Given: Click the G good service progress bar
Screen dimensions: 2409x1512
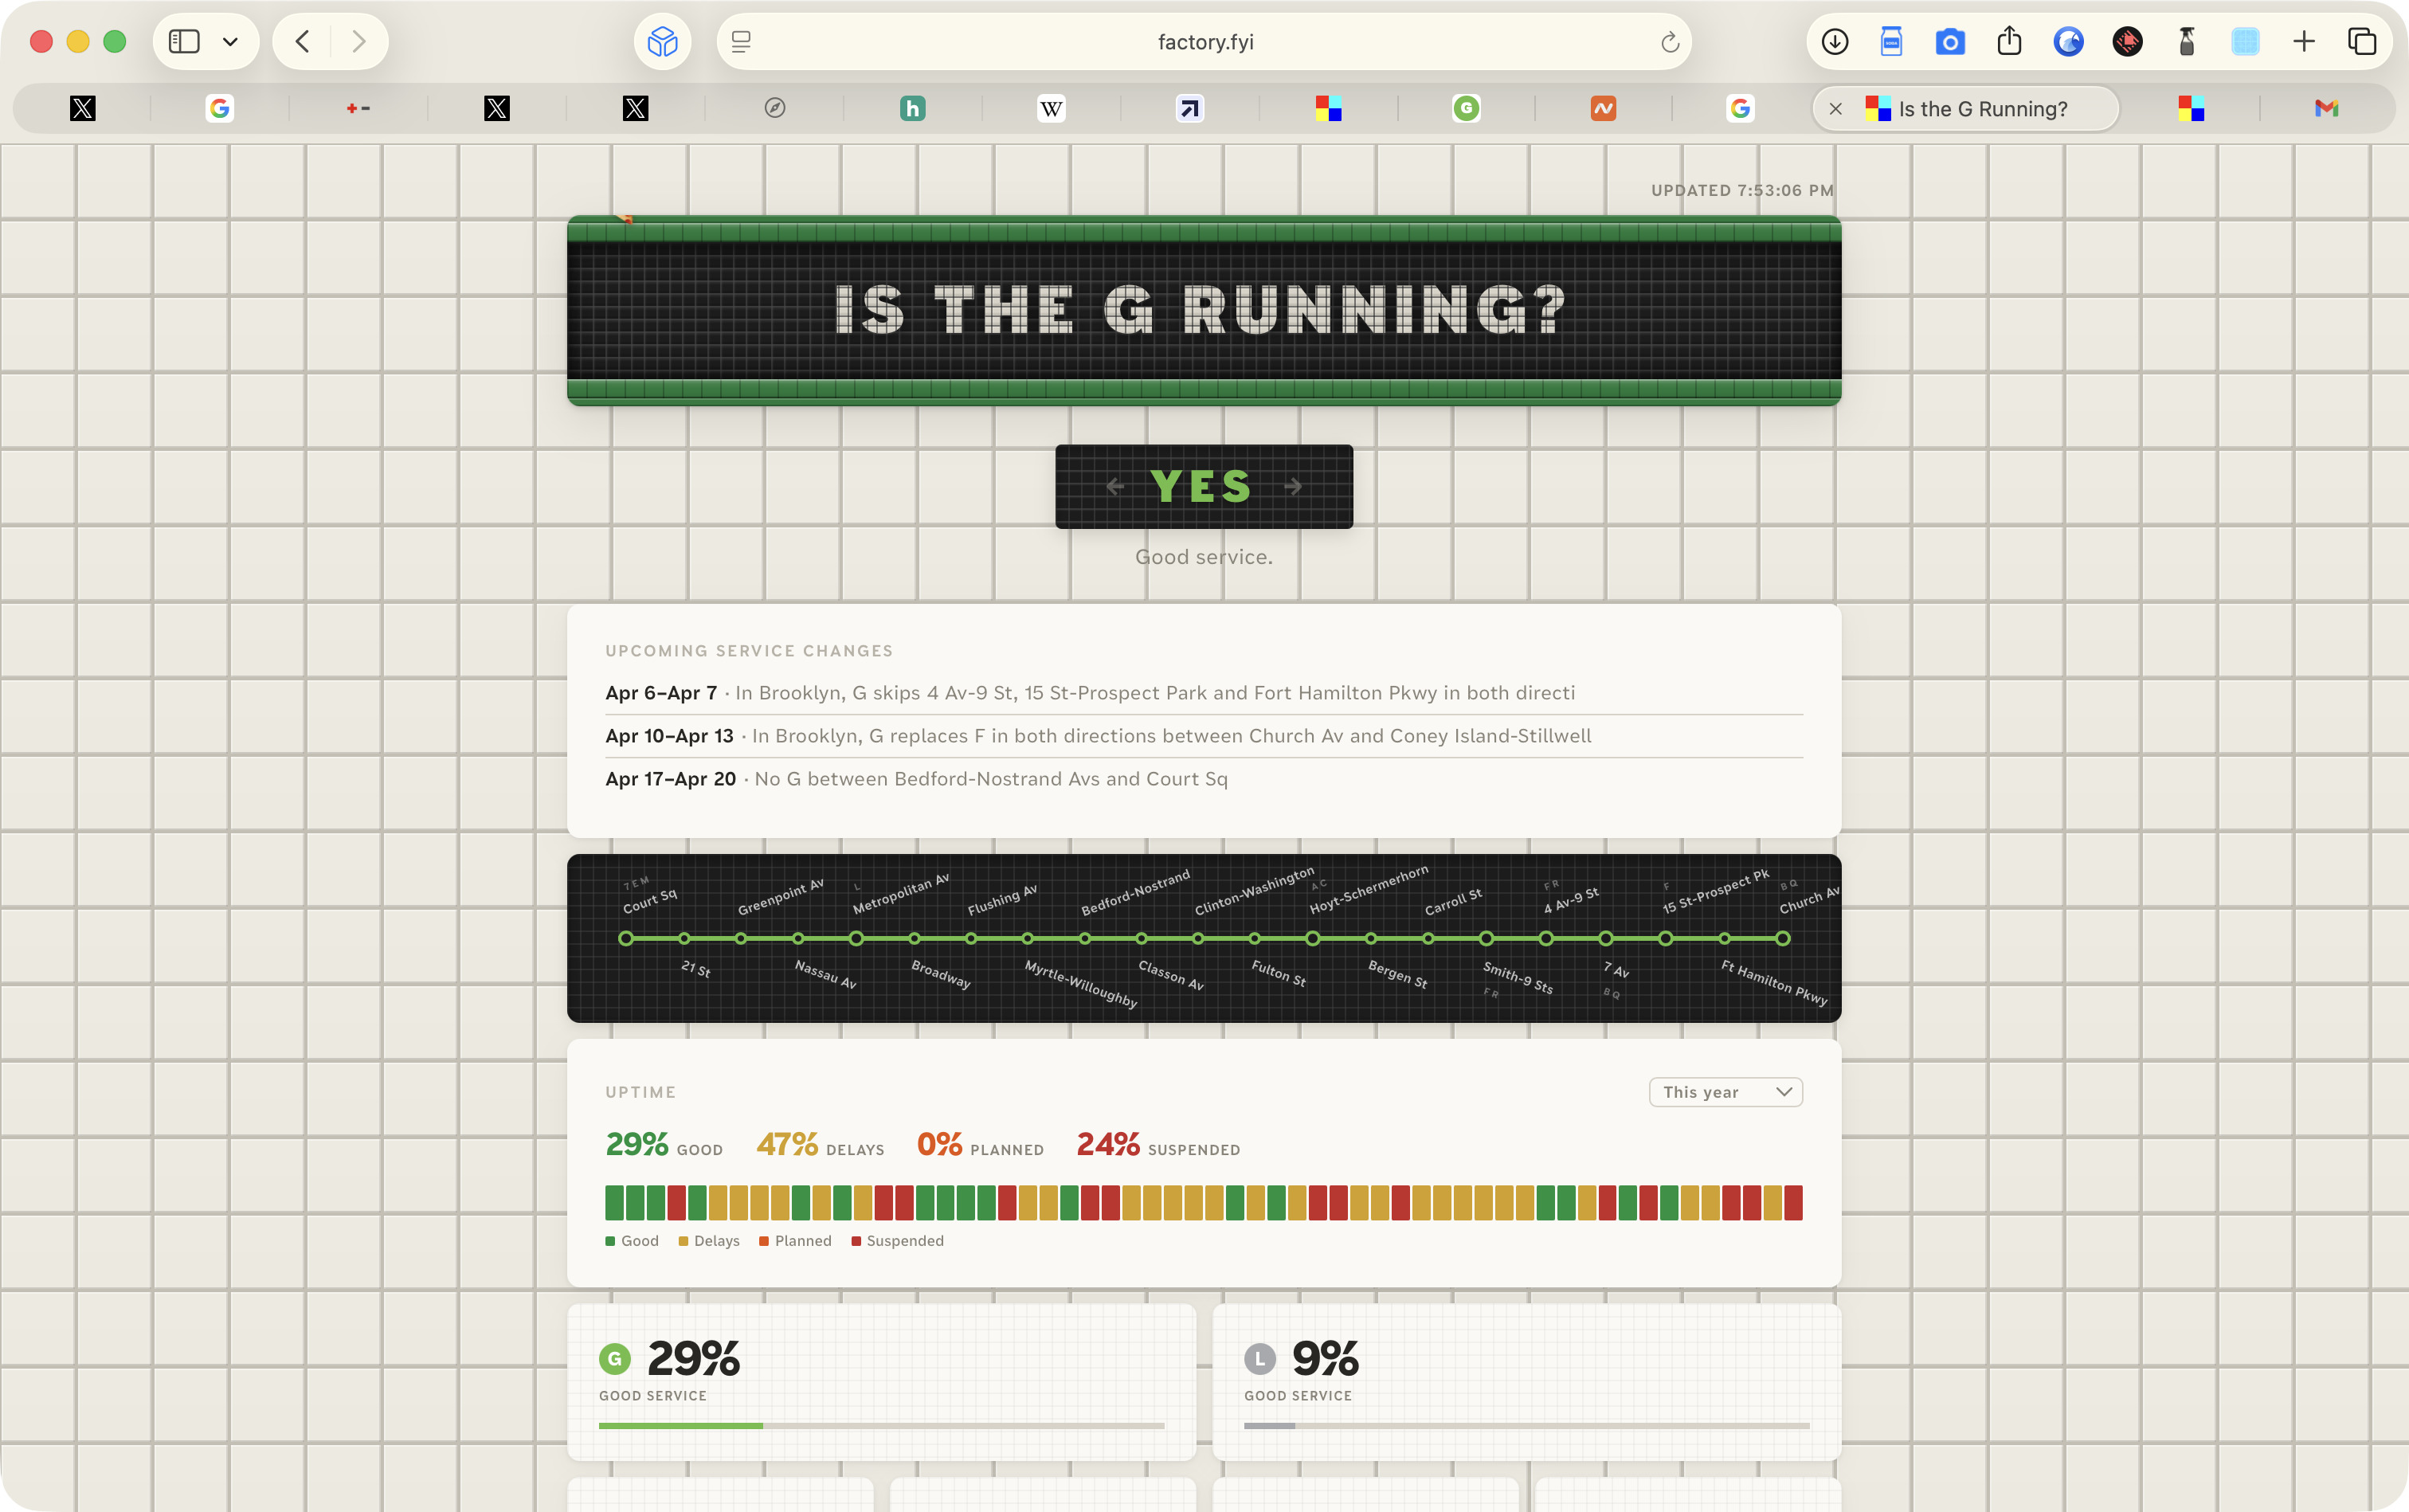Looking at the screenshot, I should (881, 1425).
